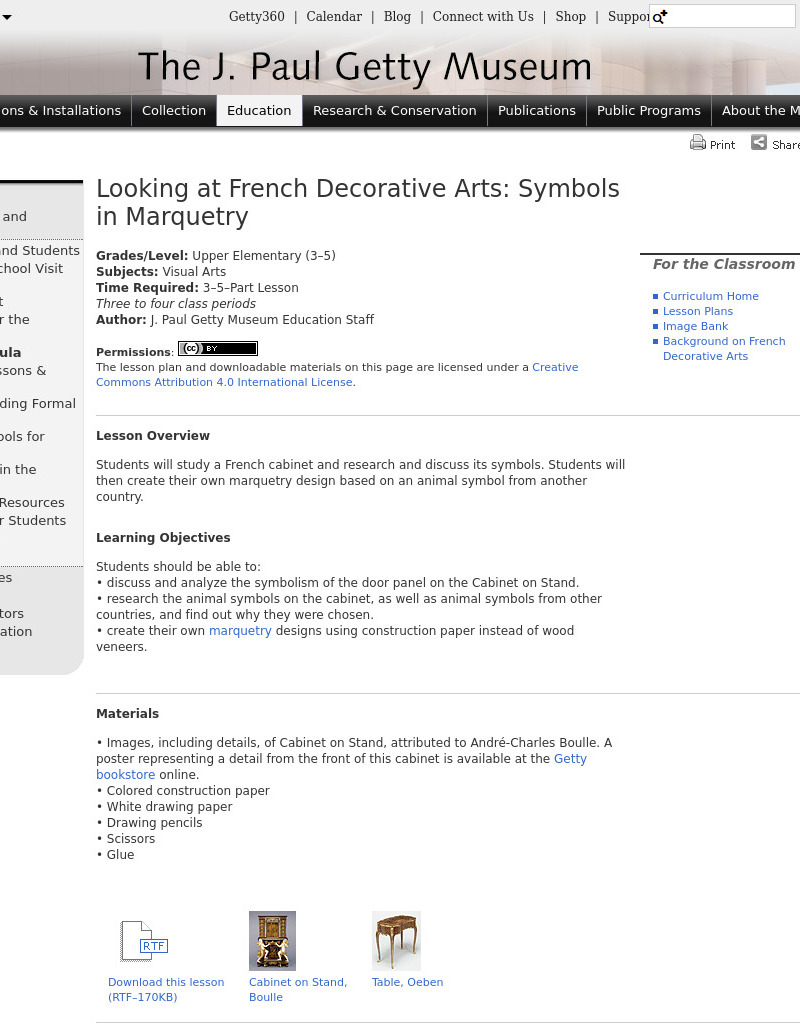Click the Share icon
The image size is (800, 1024).
[759, 142]
